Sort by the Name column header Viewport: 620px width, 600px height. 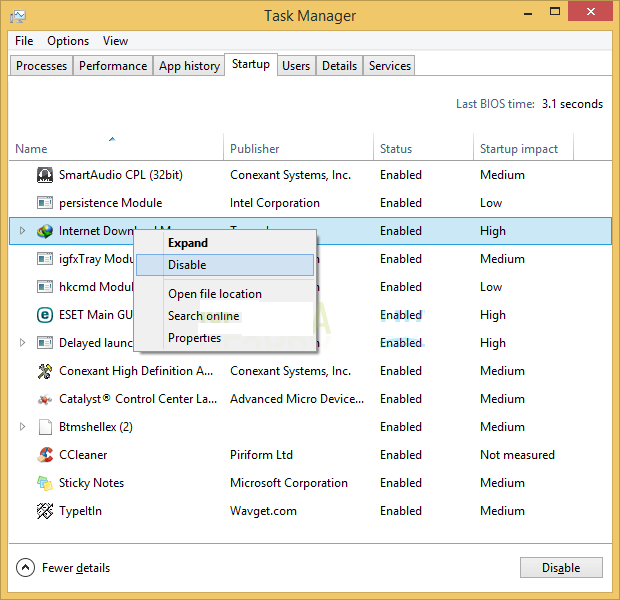click(x=116, y=147)
